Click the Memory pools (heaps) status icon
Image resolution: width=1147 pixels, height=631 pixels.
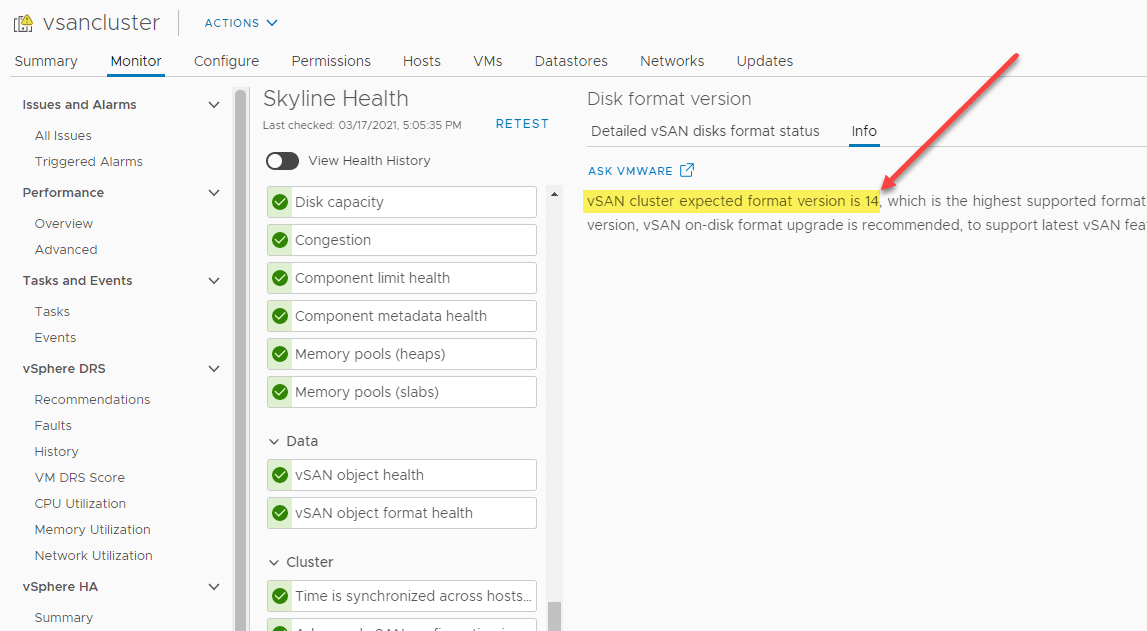280,354
